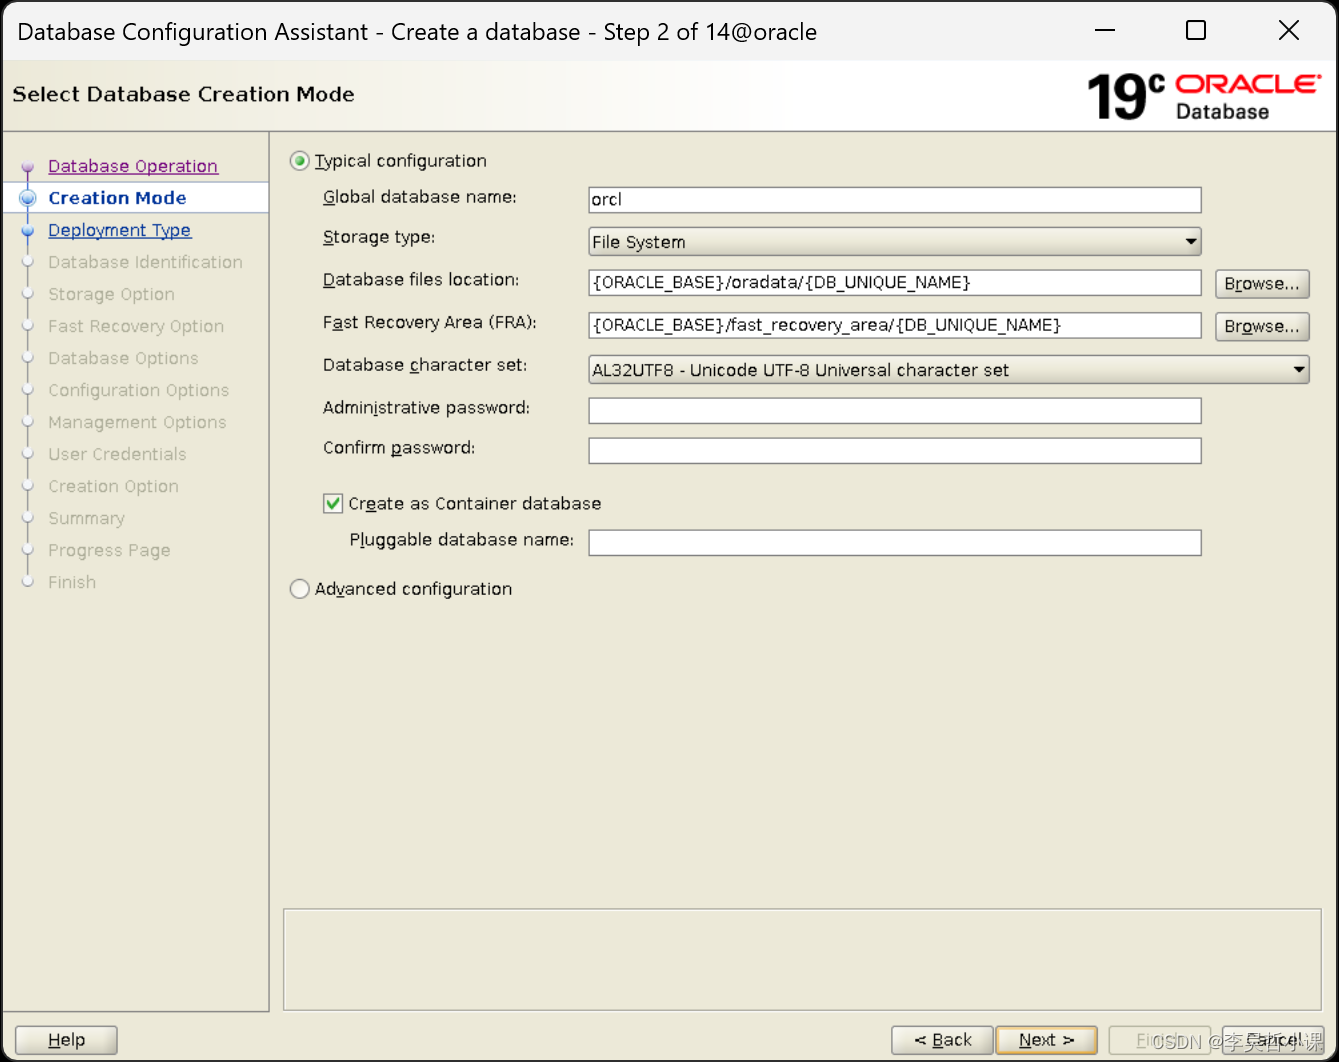Go to Deployment Type step link
Screen dimensions: 1339x1062
[119, 230]
